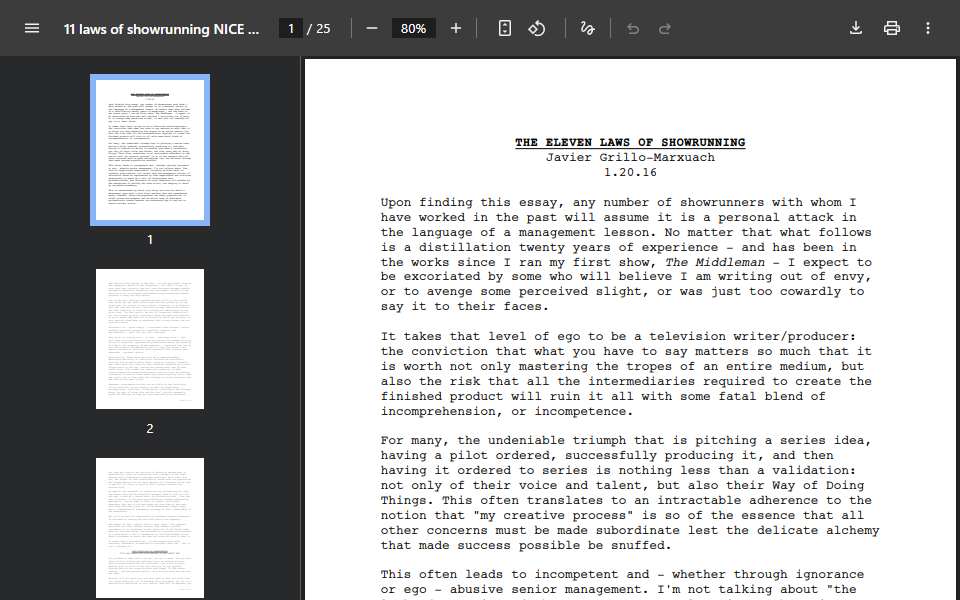Click the 80% zoom level field
Screen dimensions: 960x600
(413, 28)
